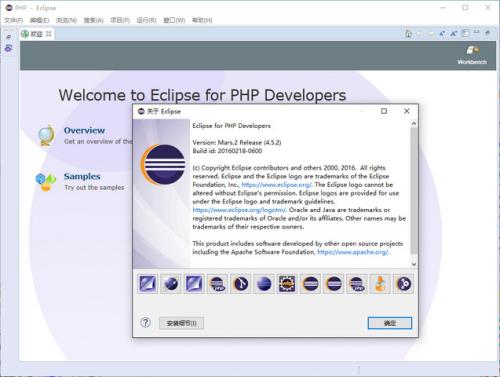500x377 pixels.
Task: Click the connected-circles feature icon at row end
Action: (404, 284)
